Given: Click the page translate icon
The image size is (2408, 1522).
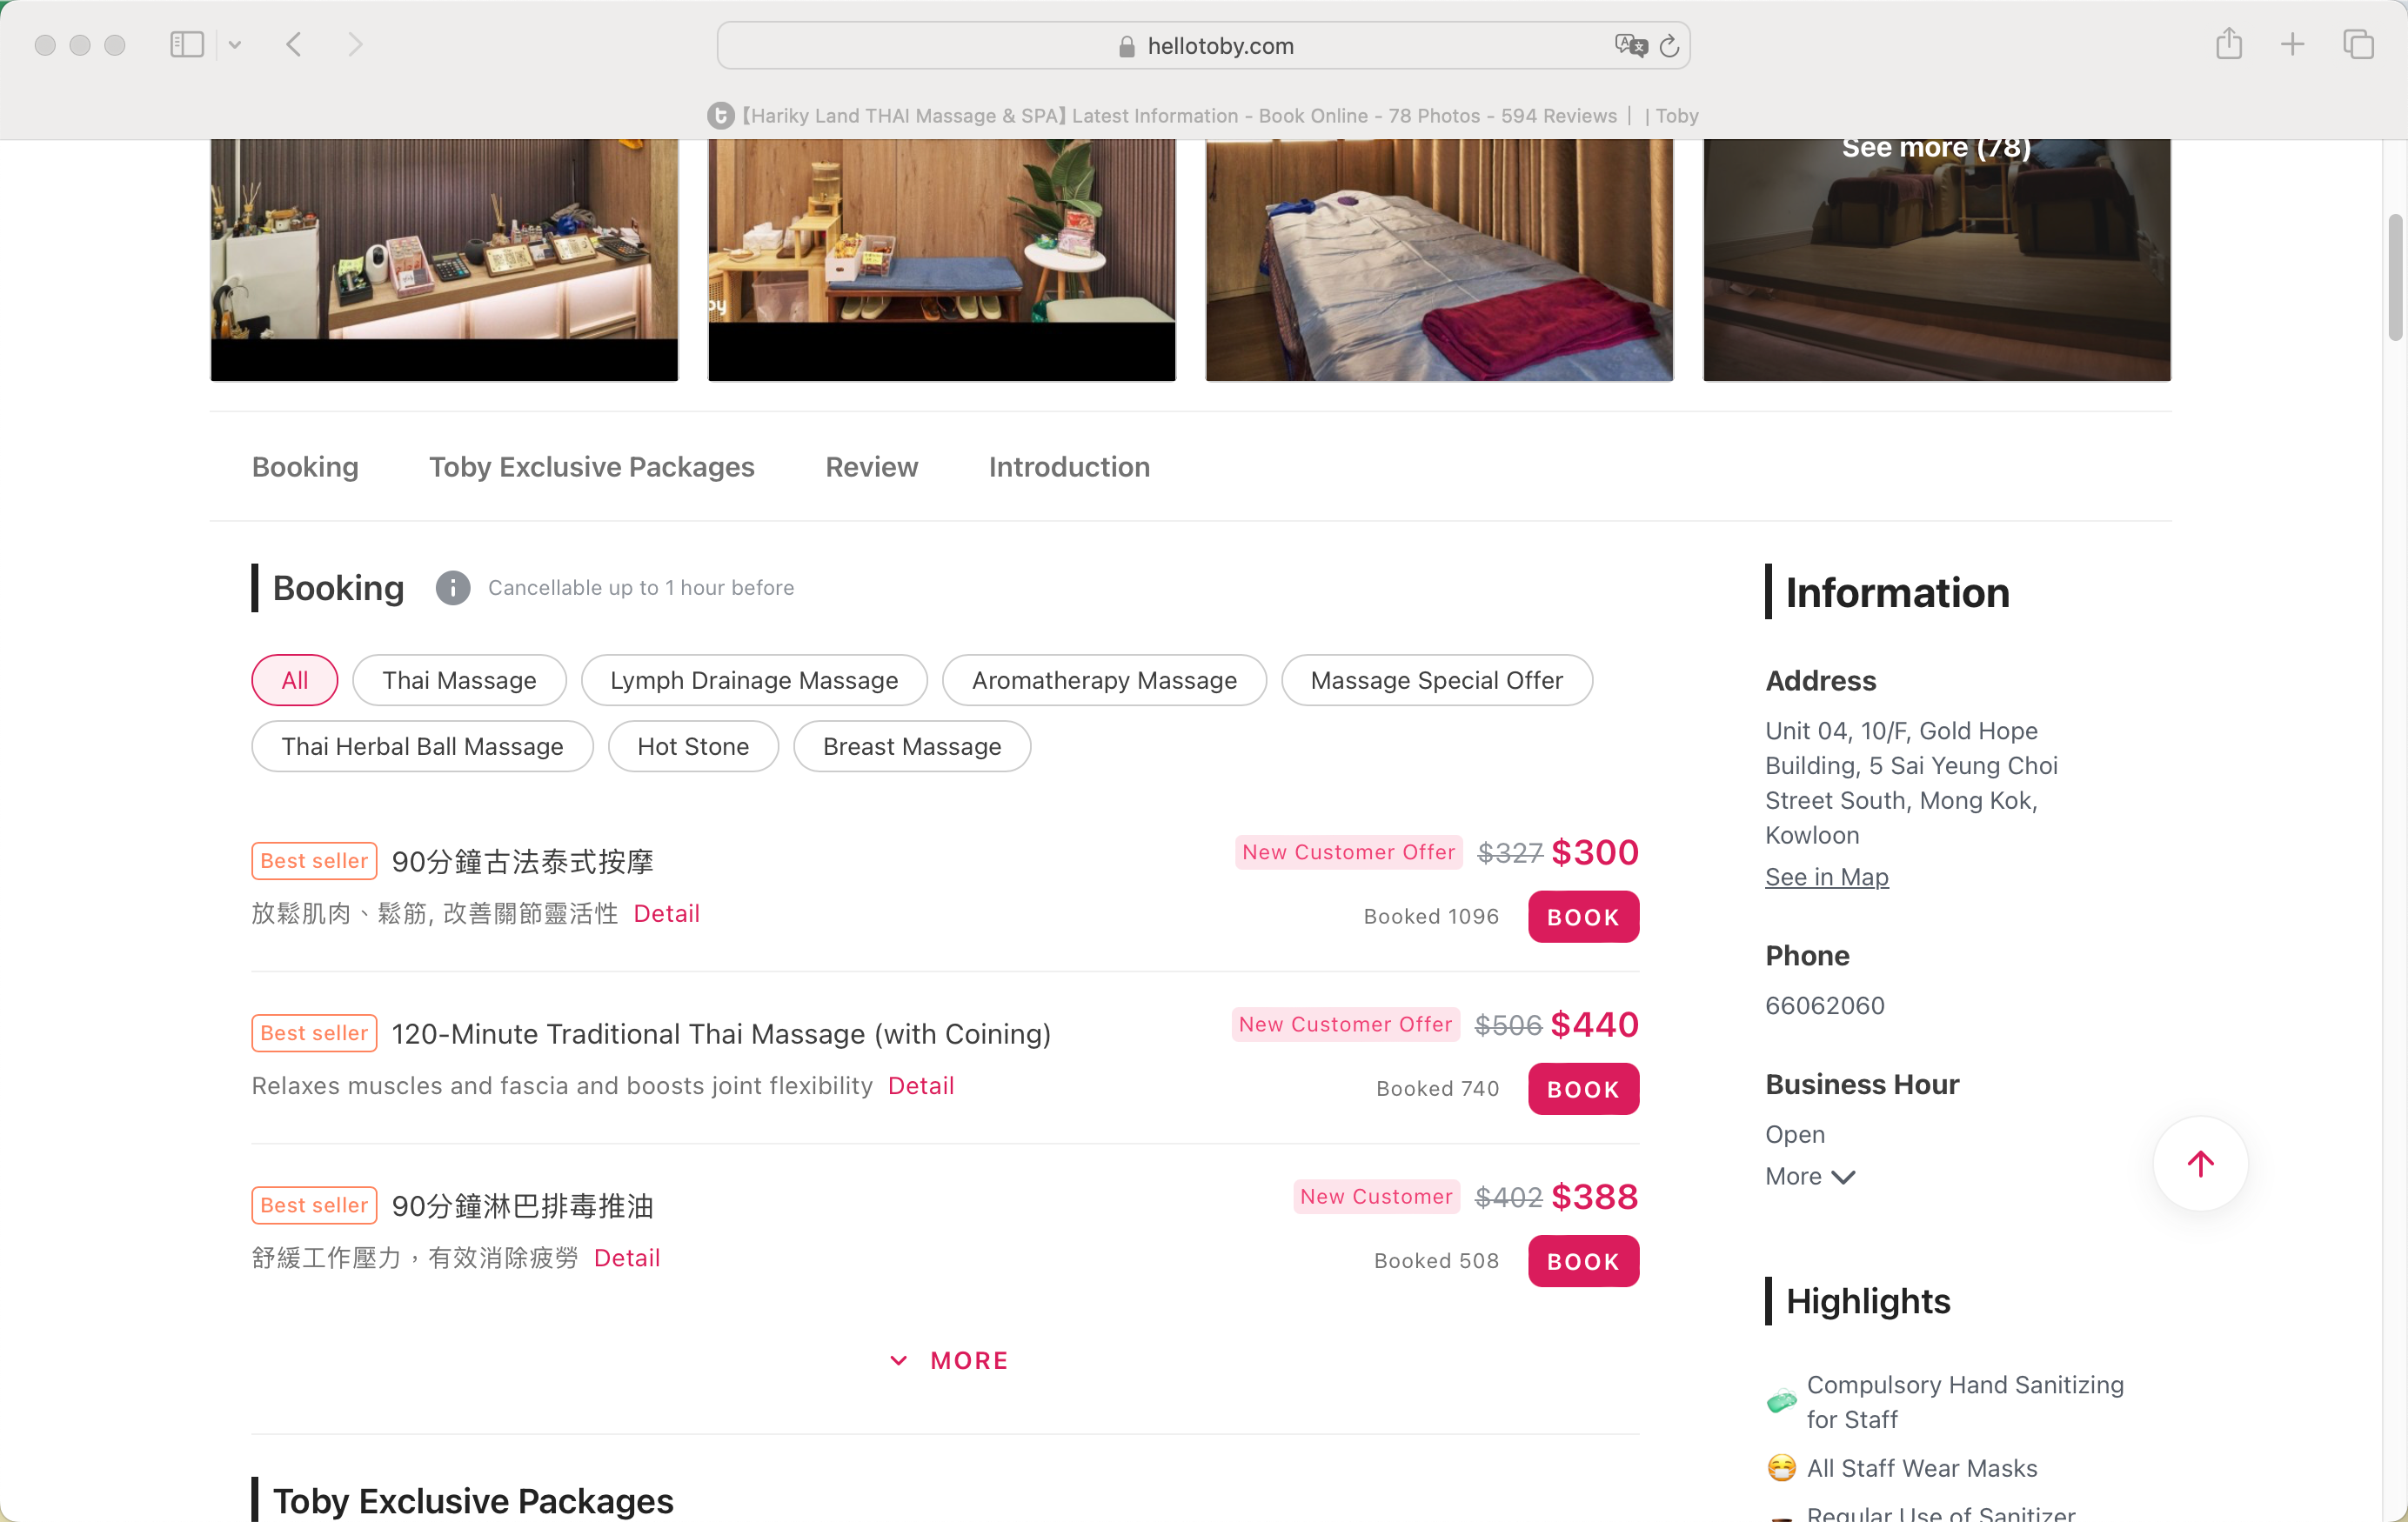Looking at the screenshot, I should tap(1630, 45).
